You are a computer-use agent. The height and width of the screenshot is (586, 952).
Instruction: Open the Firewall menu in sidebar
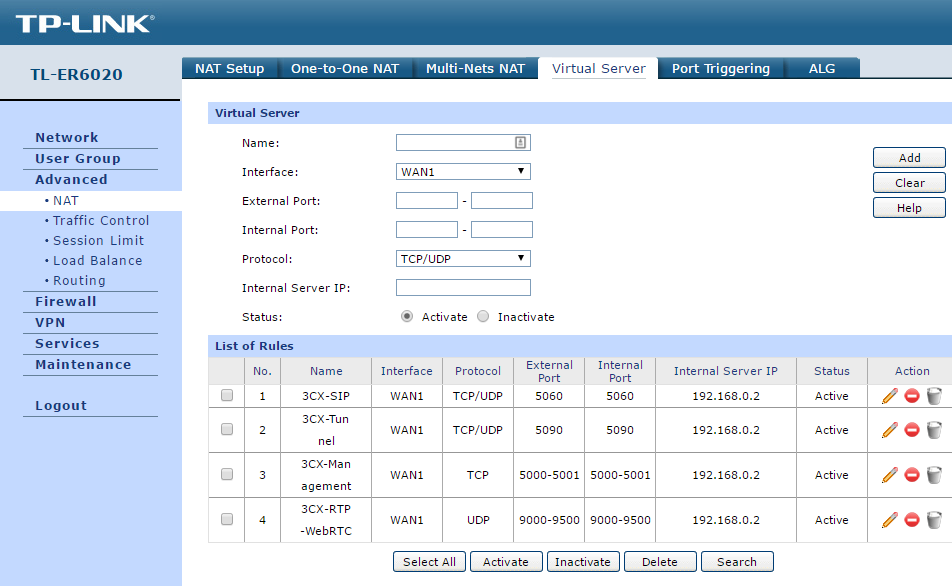(66, 301)
